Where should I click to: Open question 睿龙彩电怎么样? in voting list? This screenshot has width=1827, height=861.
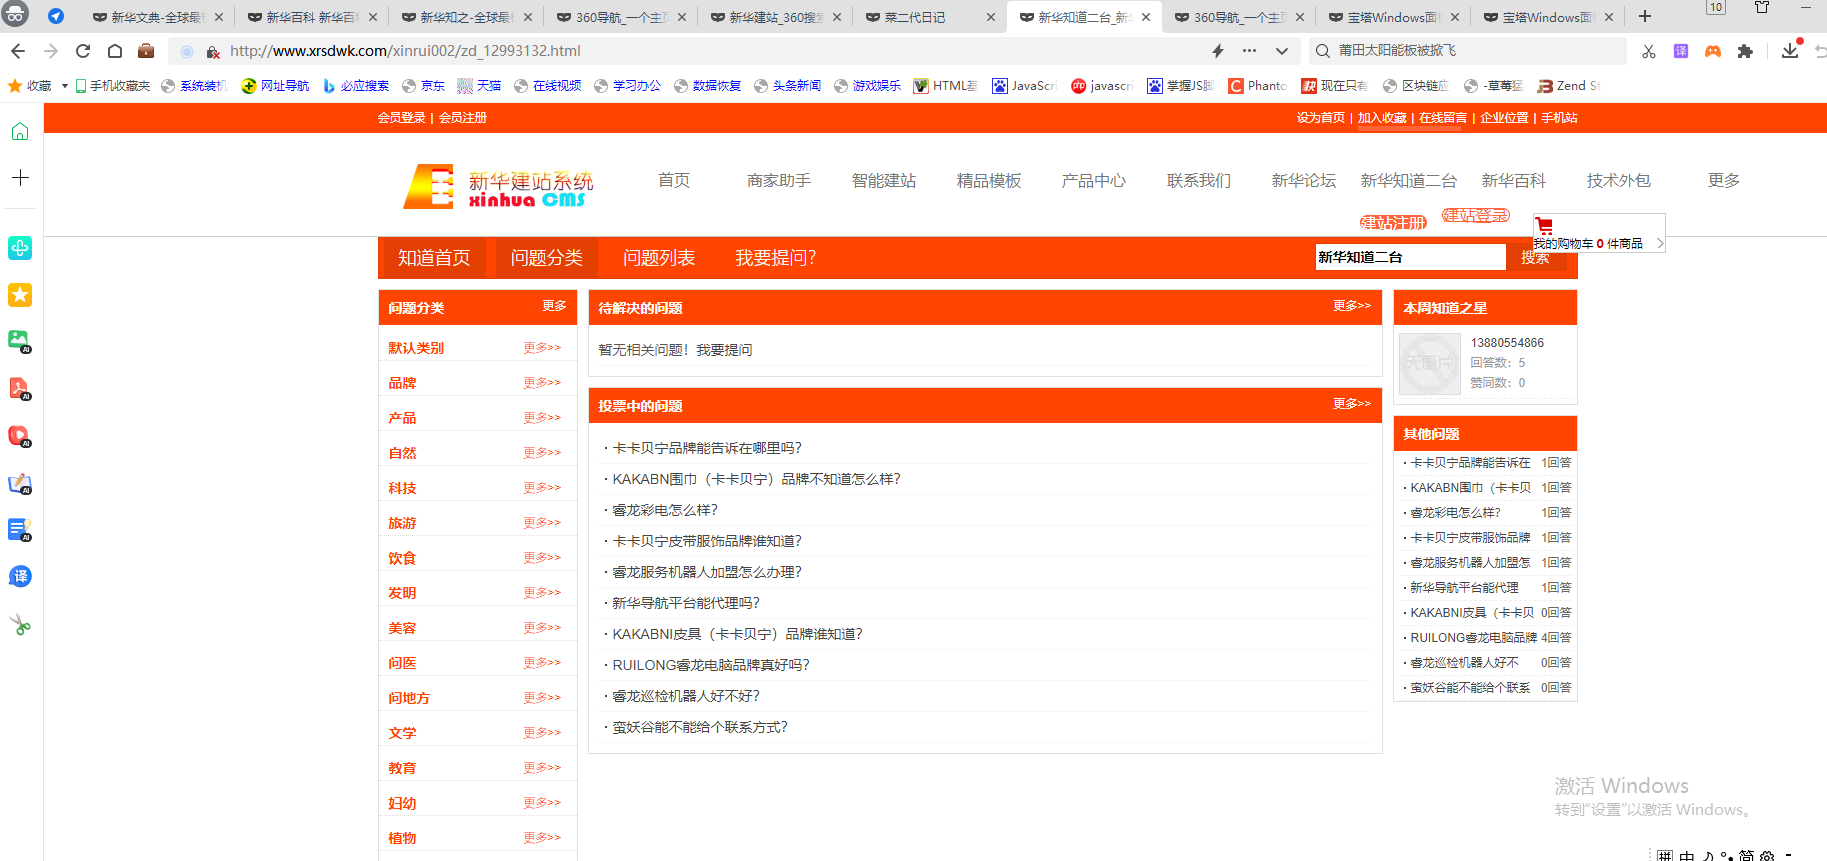coord(665,510)
